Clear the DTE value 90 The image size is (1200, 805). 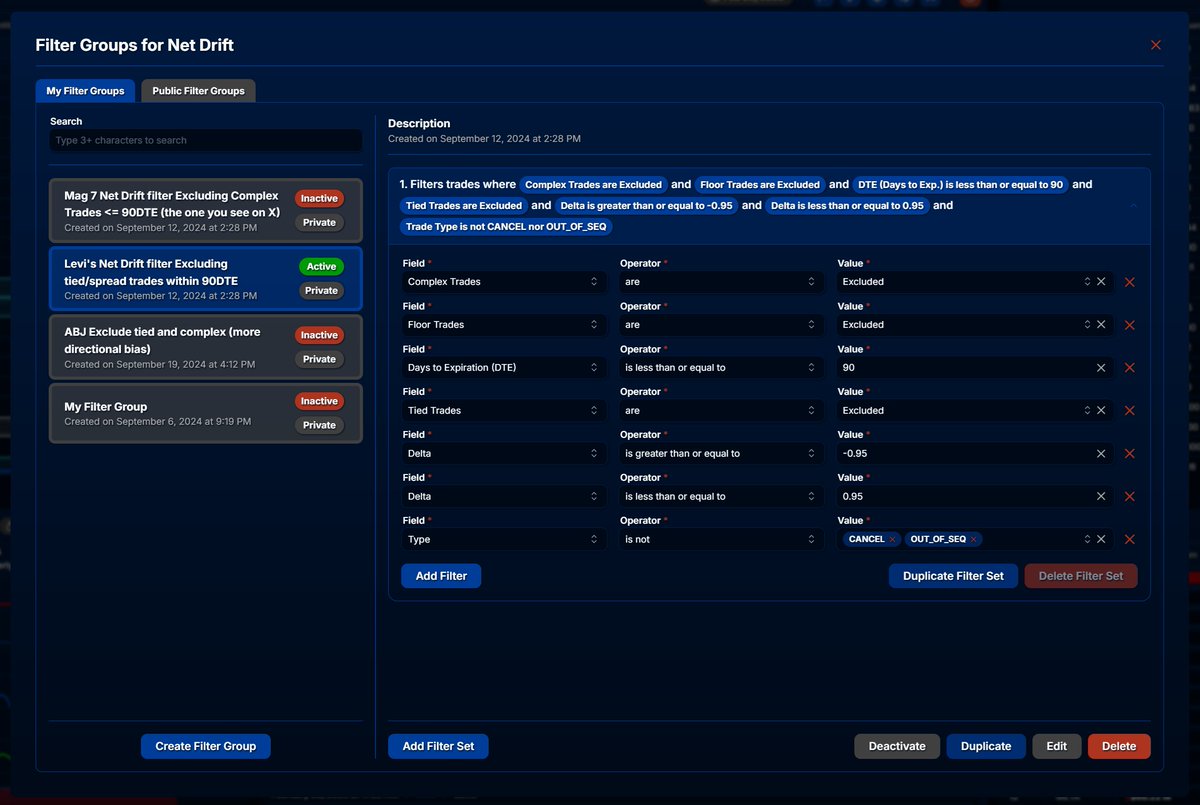[x=1101, y=368]
